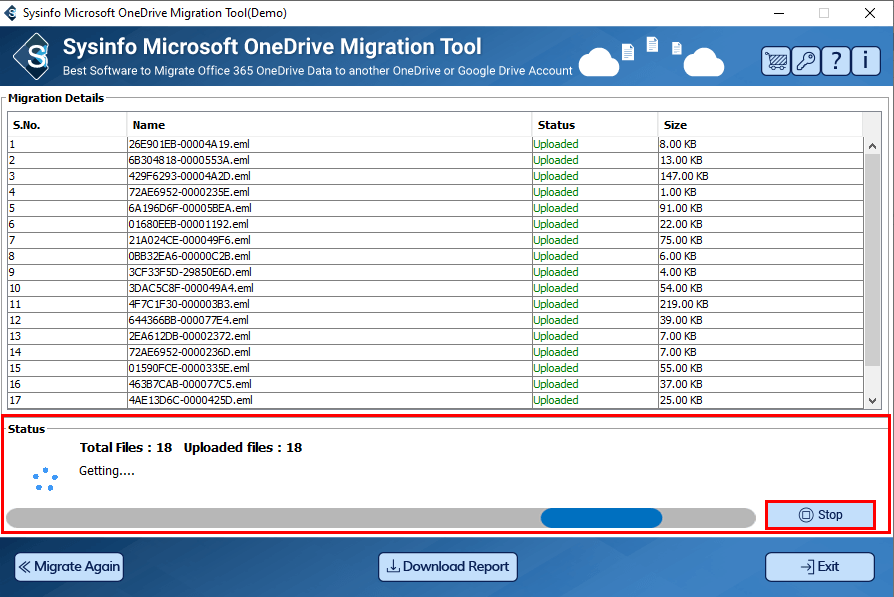
Task: Click the shopping cart purchase icon
Action: (775, 61)
